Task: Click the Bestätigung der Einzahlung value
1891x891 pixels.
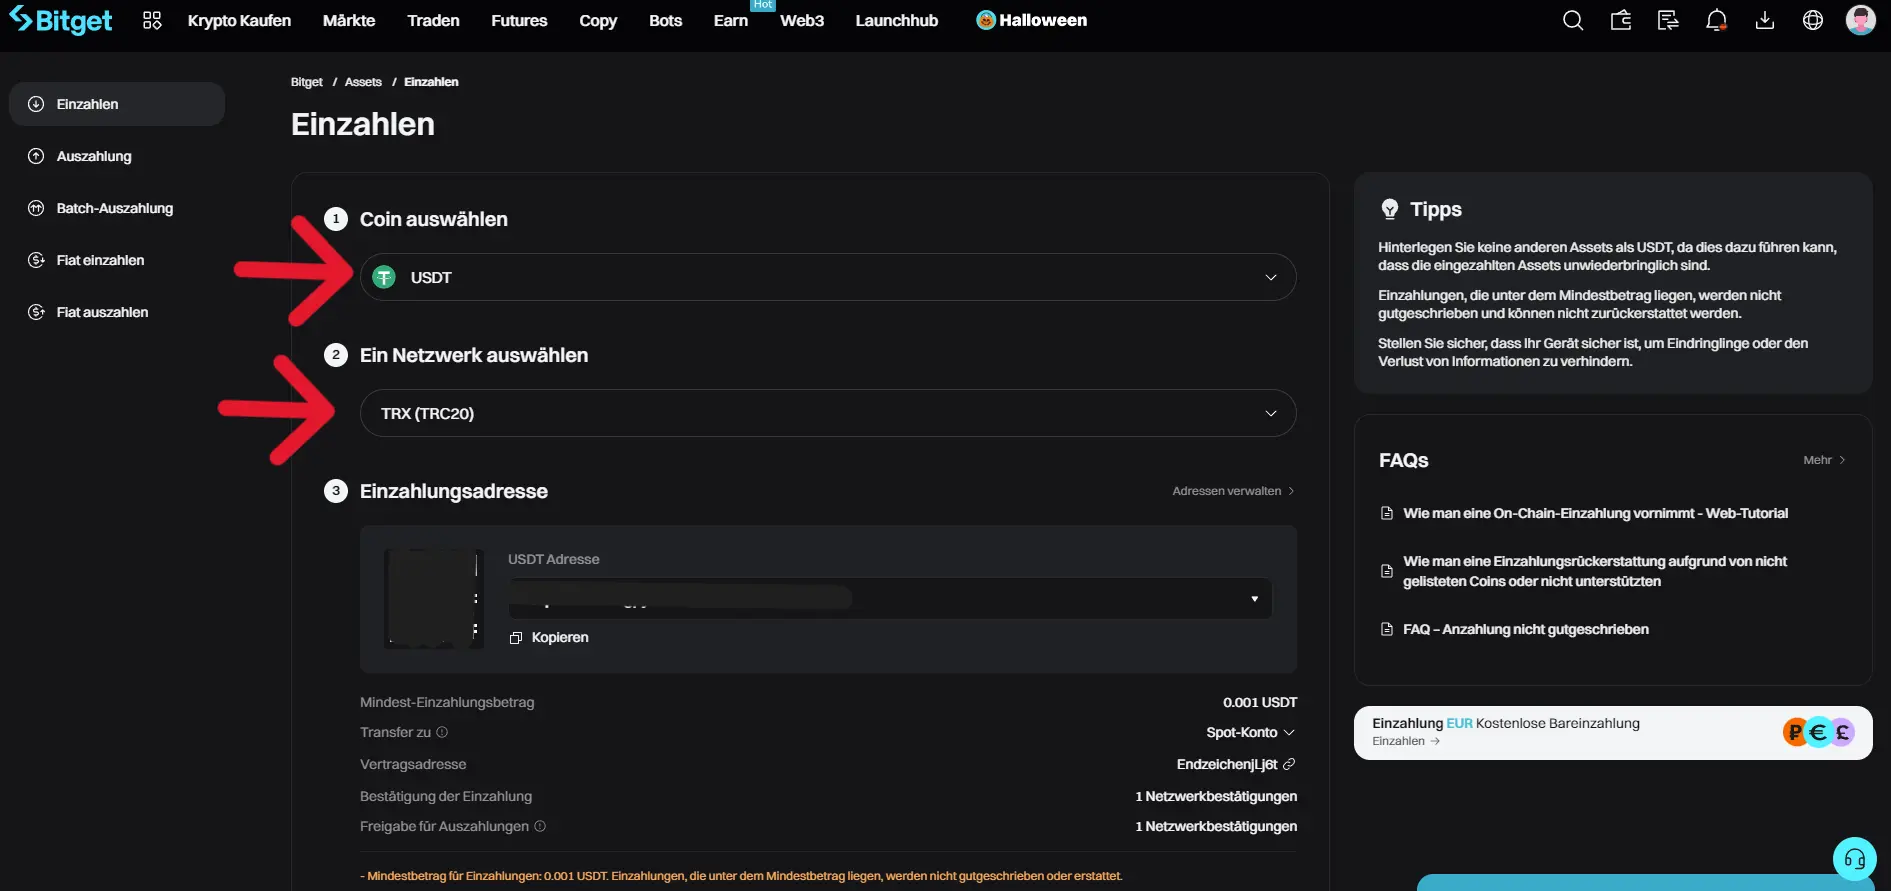Action: coord(1216,796)
